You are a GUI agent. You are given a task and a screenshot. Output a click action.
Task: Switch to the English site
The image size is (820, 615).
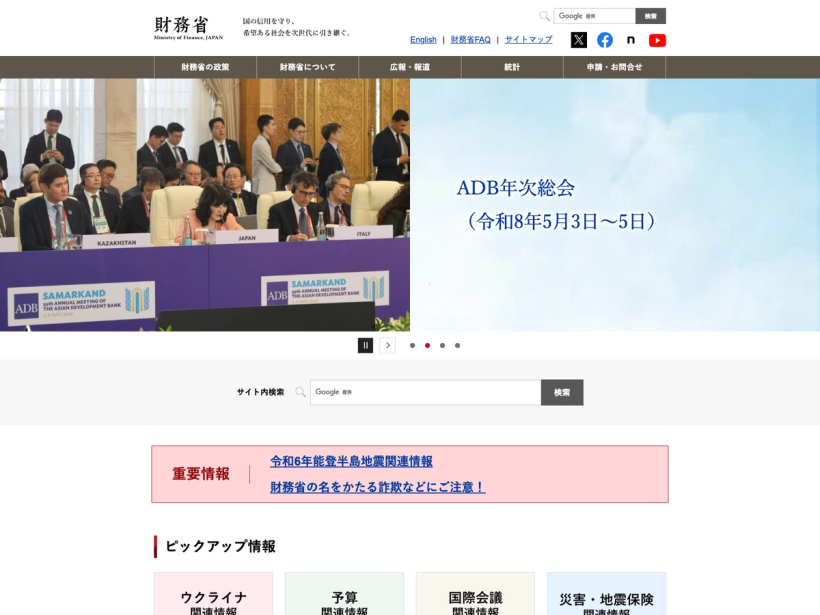[423, 40]
